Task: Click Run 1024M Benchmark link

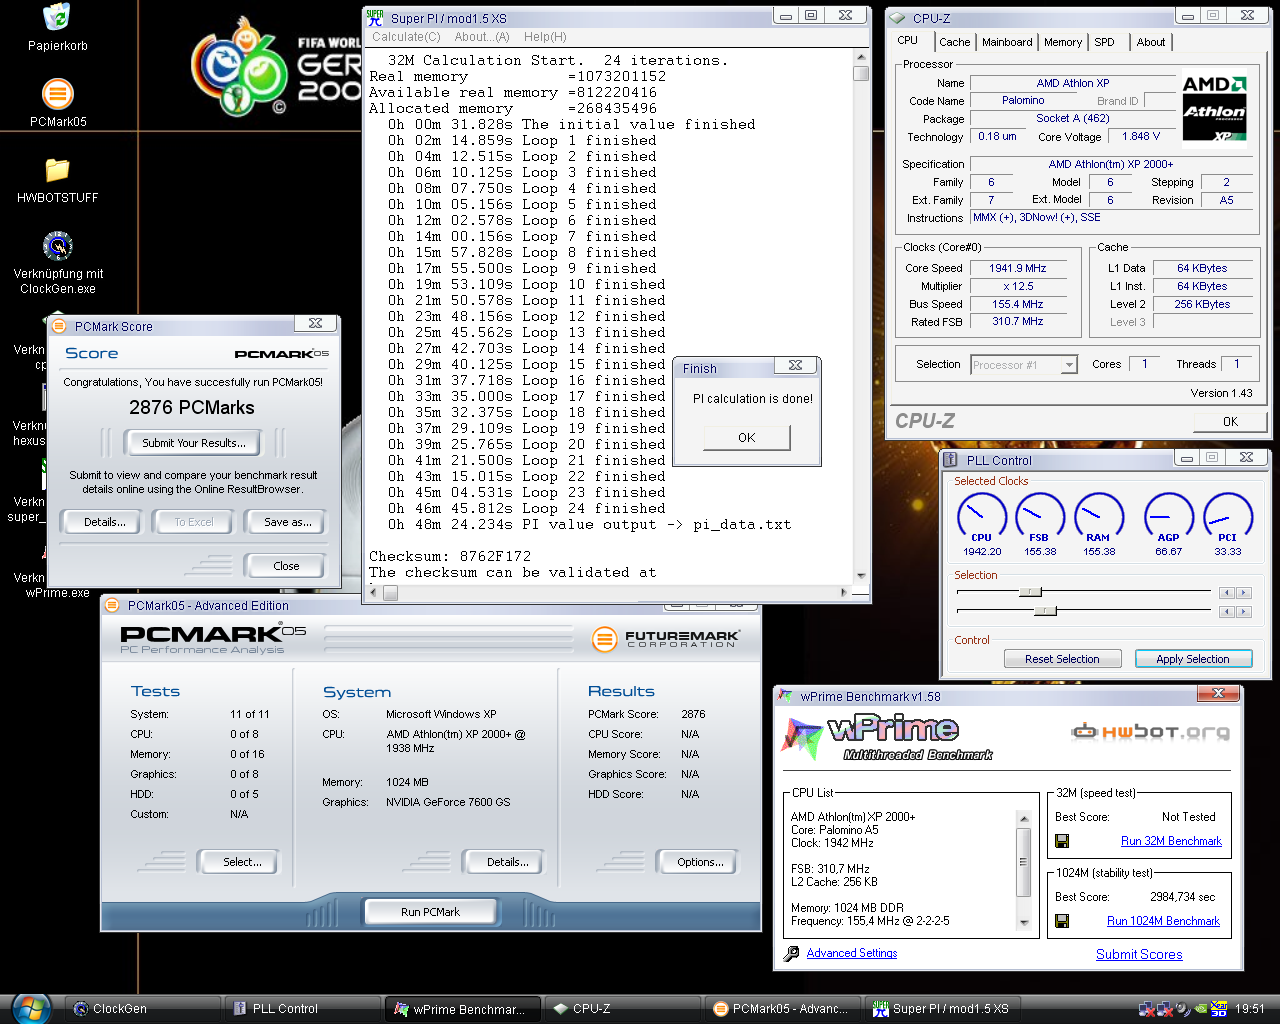Action: [x=1163, y=921]
